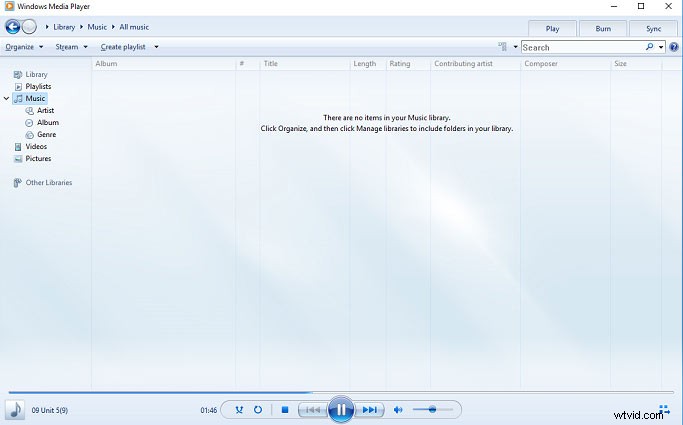The width and height of the screenshot is (683, 425).
Task: Sort by the Length column header
Action: [x=368, y=64]
